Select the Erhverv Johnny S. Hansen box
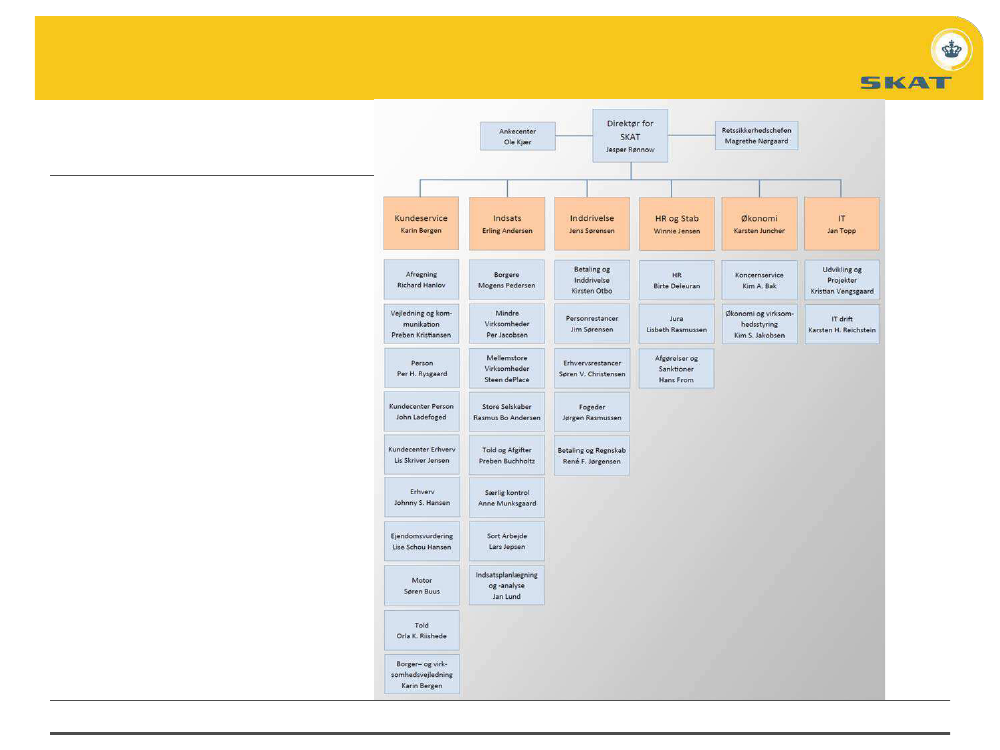The height and width of the screenshot is (750, 1000). pyautogui.click(x=422, y=497)
